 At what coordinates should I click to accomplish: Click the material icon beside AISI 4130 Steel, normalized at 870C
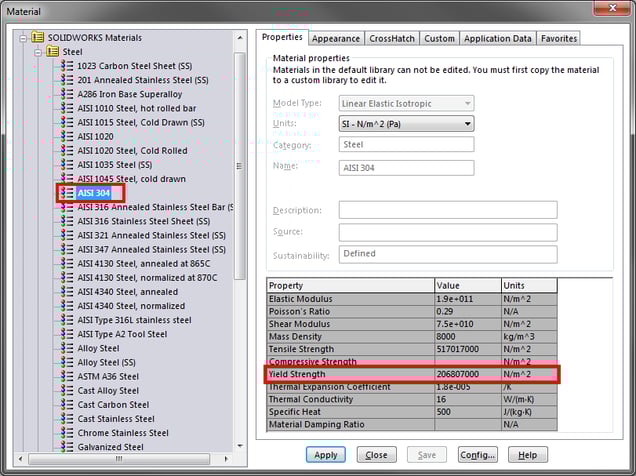67,278
